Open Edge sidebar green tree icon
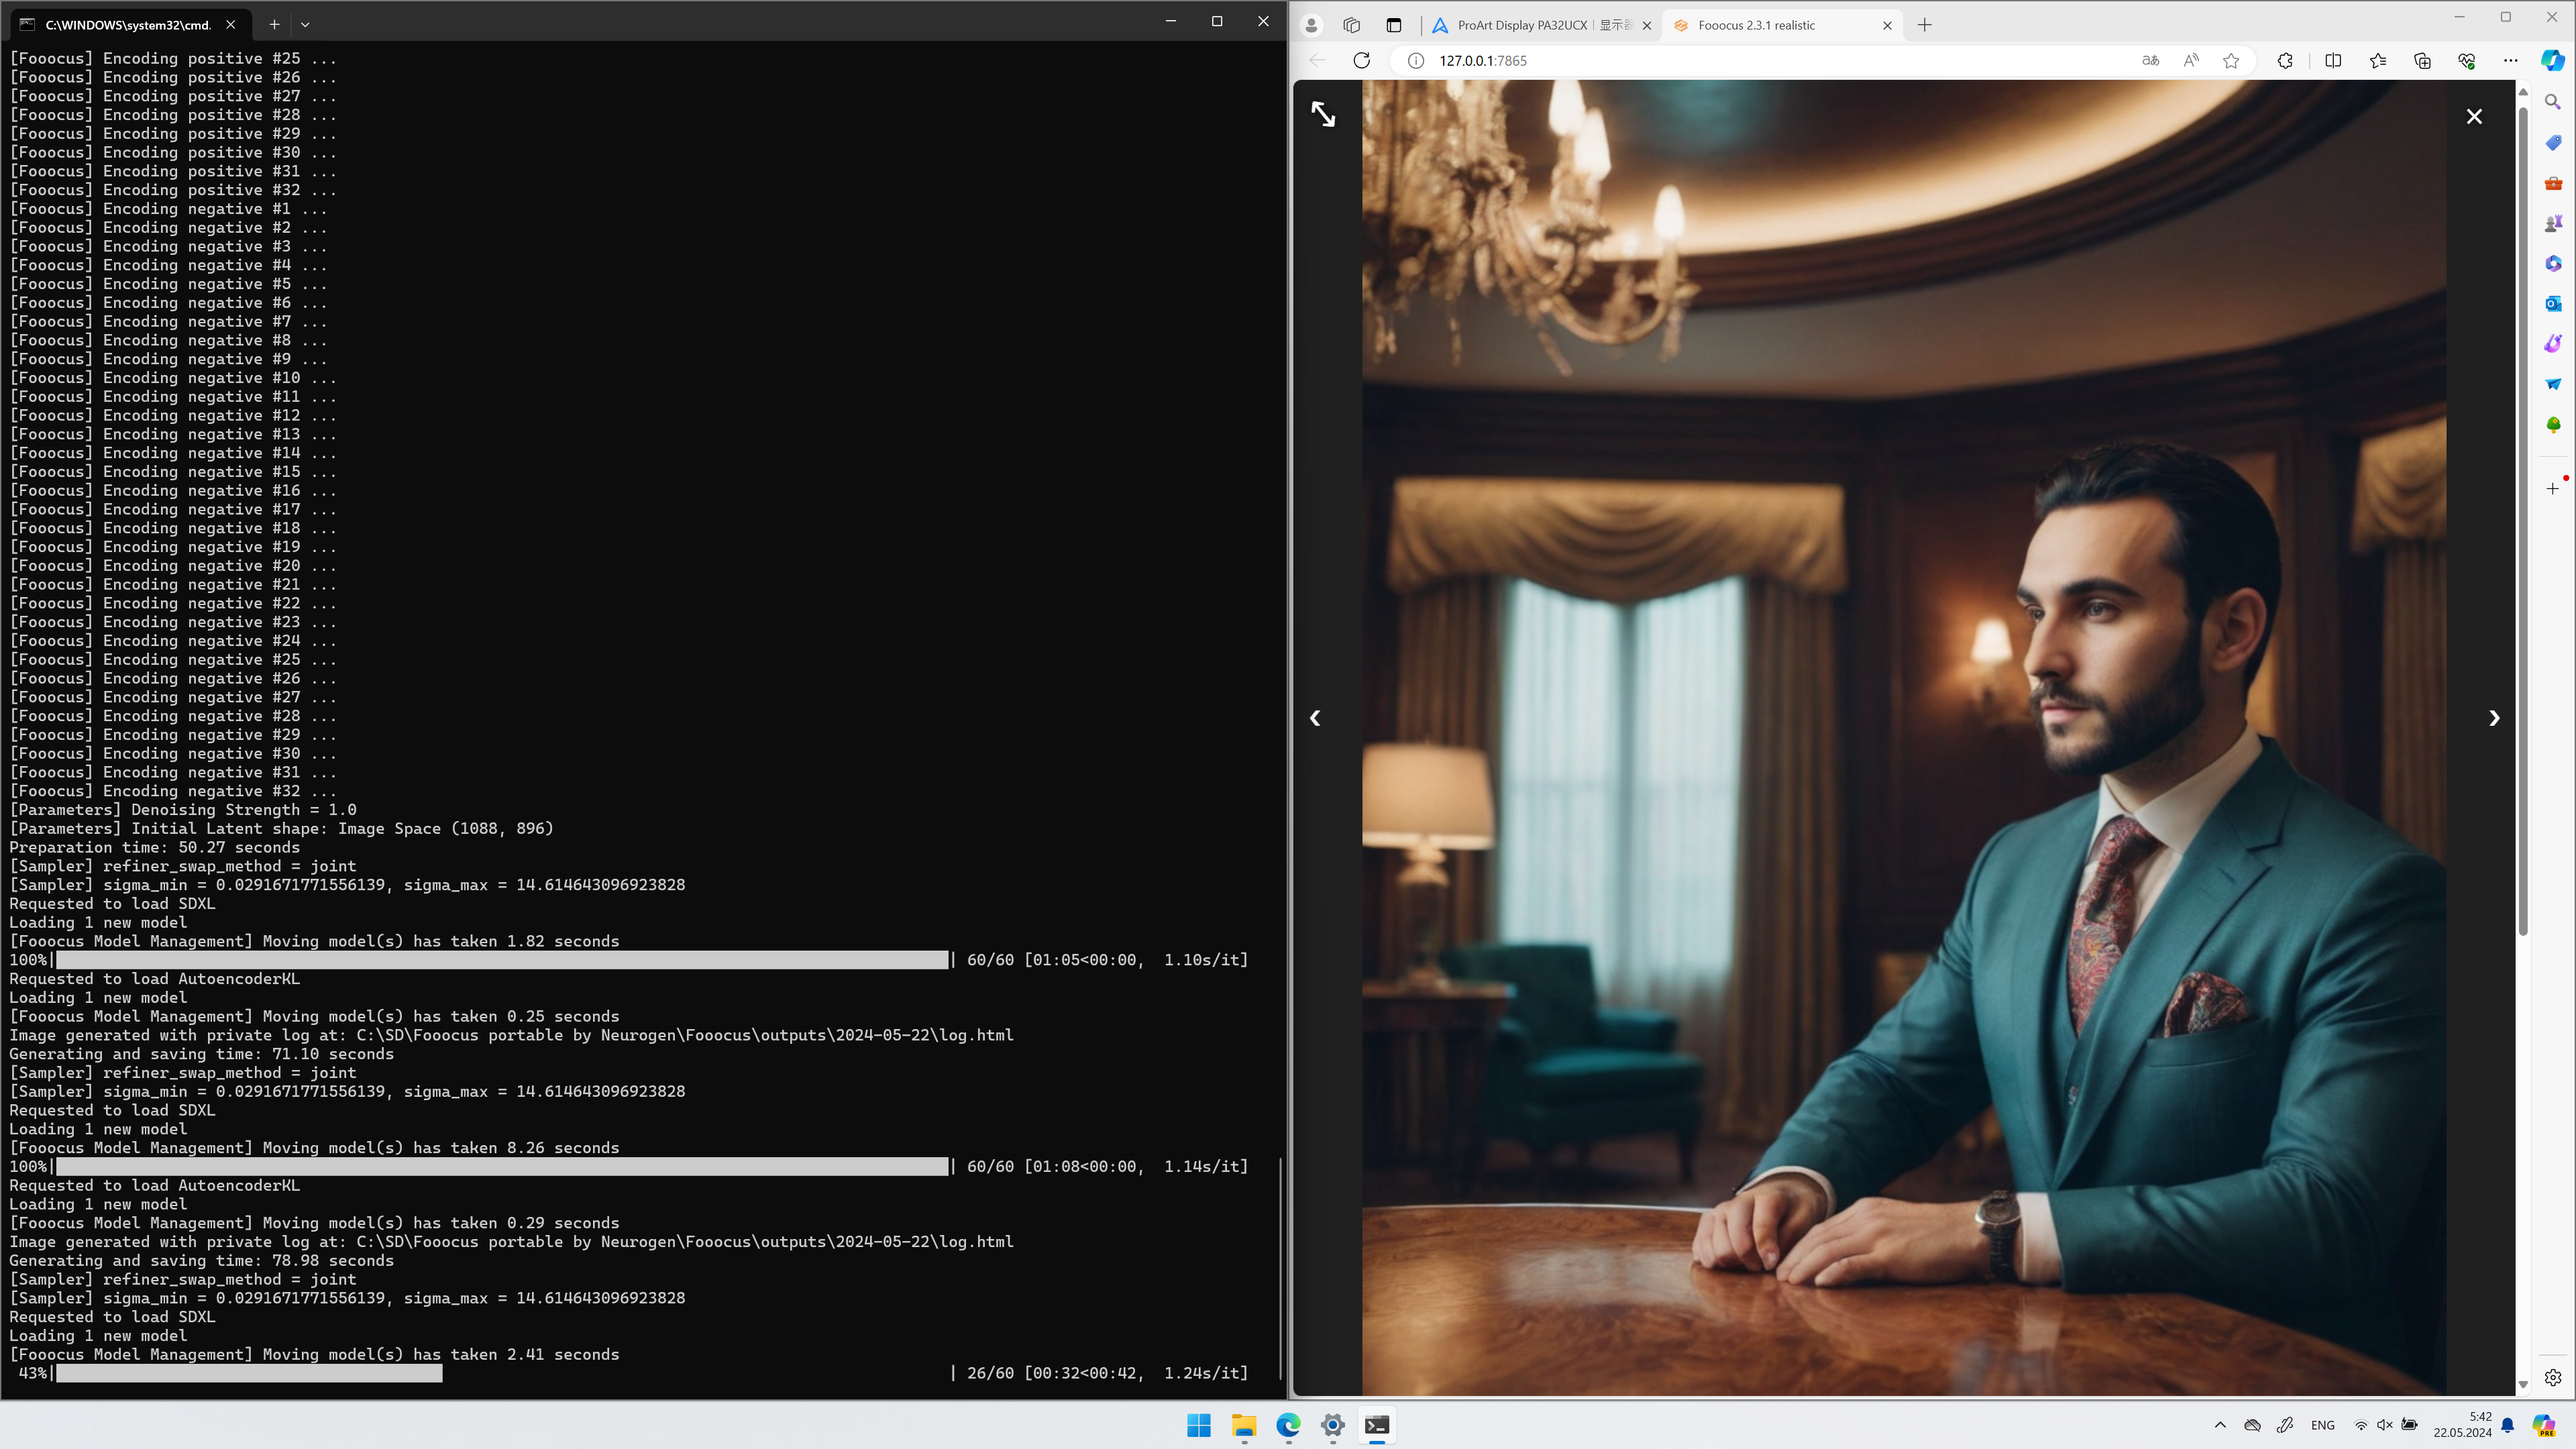This screenshot has height=1449, width=2576. tap(2553, 425)
